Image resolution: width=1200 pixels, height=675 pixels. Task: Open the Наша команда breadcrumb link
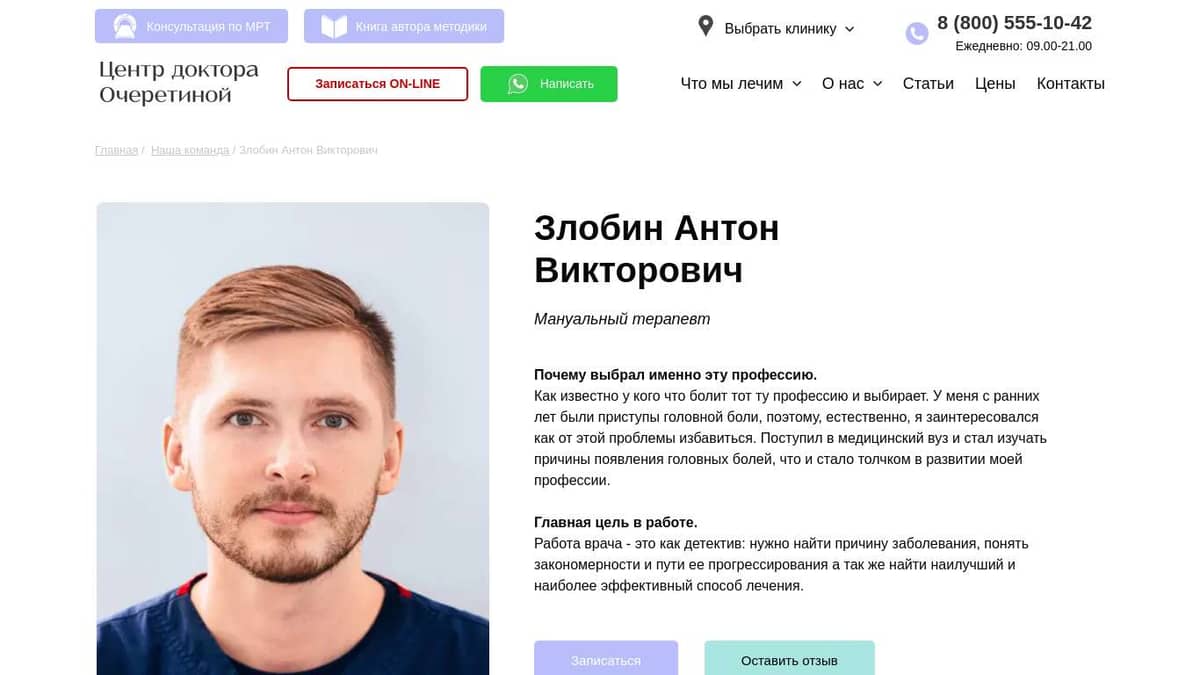(190, 150)
